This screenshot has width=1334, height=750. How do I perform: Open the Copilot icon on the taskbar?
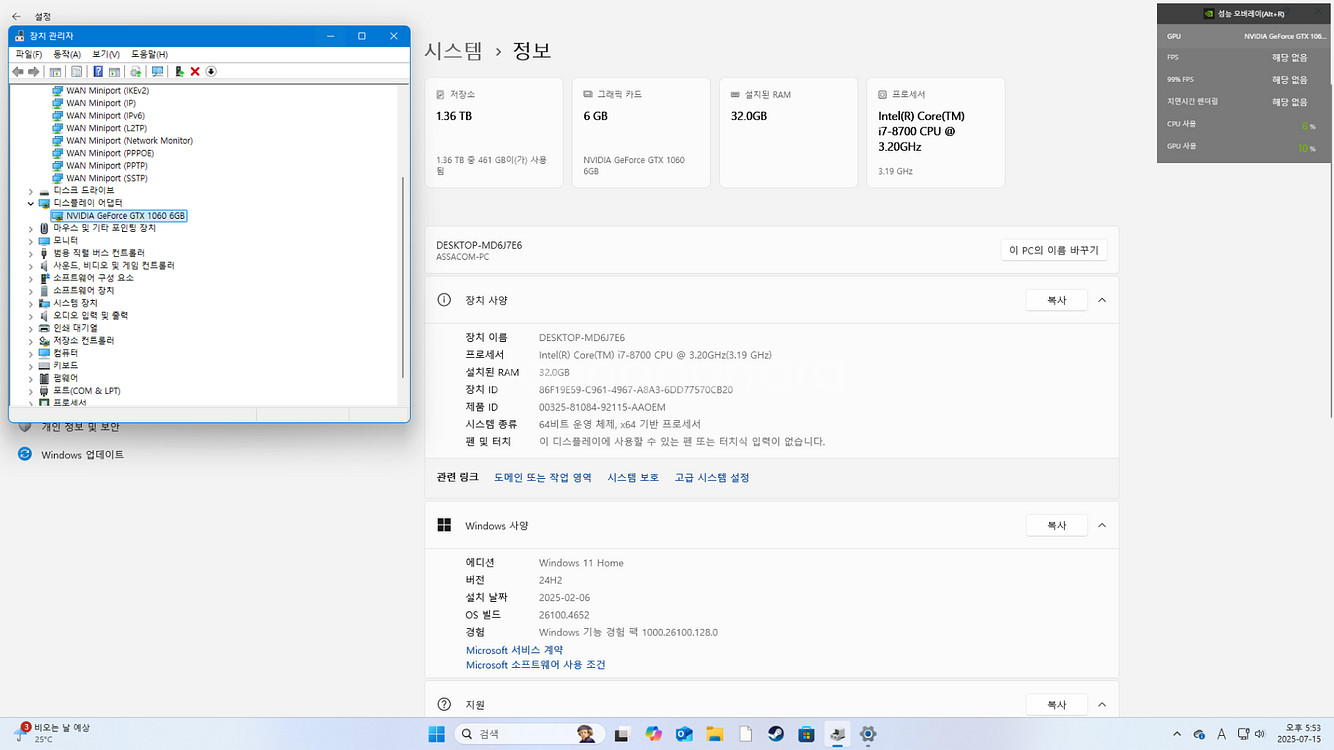coord(653,734)
